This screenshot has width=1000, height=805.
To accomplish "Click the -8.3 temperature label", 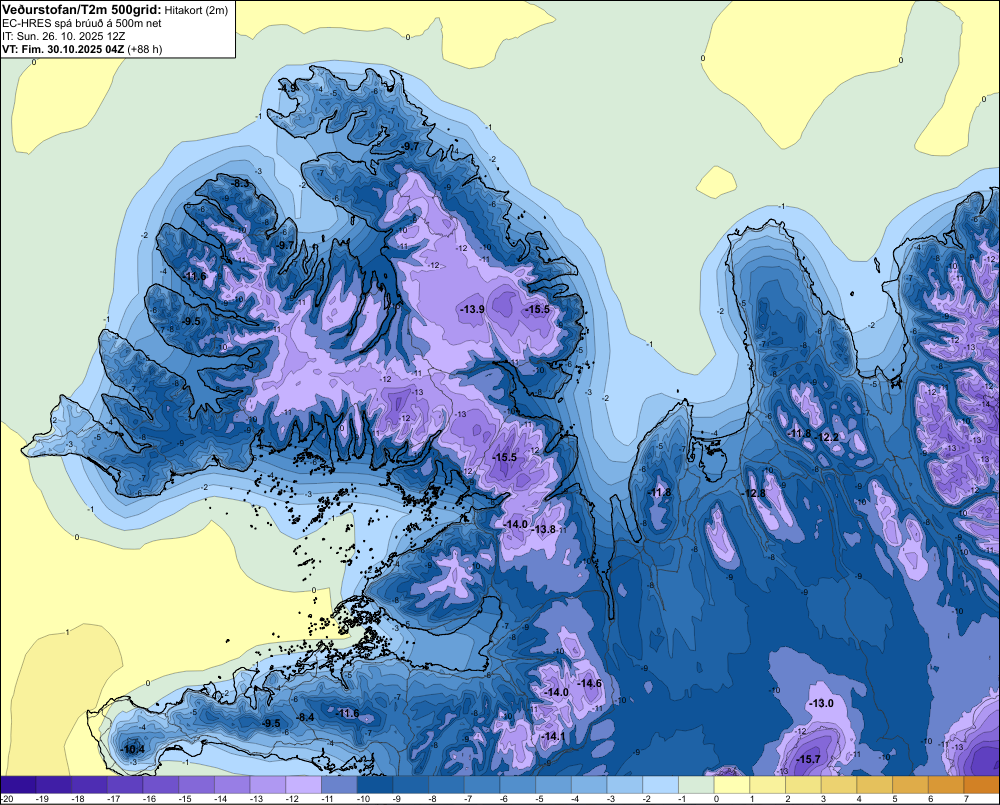I will pos(240,184).
